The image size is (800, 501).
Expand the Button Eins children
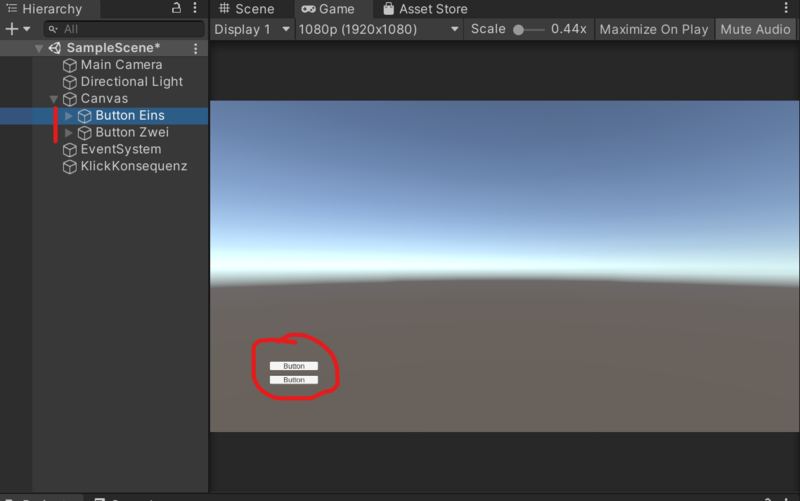[x=68, y=116]
